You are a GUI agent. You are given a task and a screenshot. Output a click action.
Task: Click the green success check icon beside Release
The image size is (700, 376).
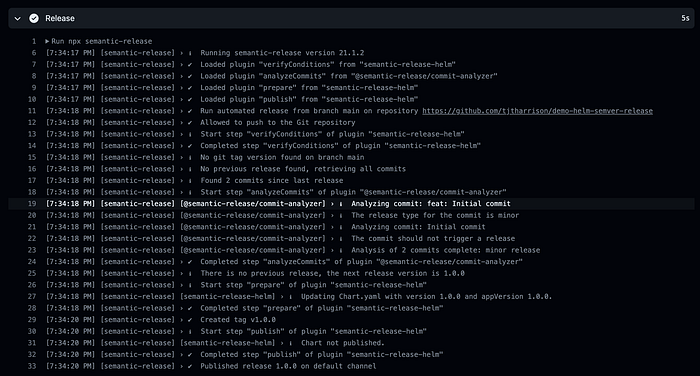(x=34, y=18)
